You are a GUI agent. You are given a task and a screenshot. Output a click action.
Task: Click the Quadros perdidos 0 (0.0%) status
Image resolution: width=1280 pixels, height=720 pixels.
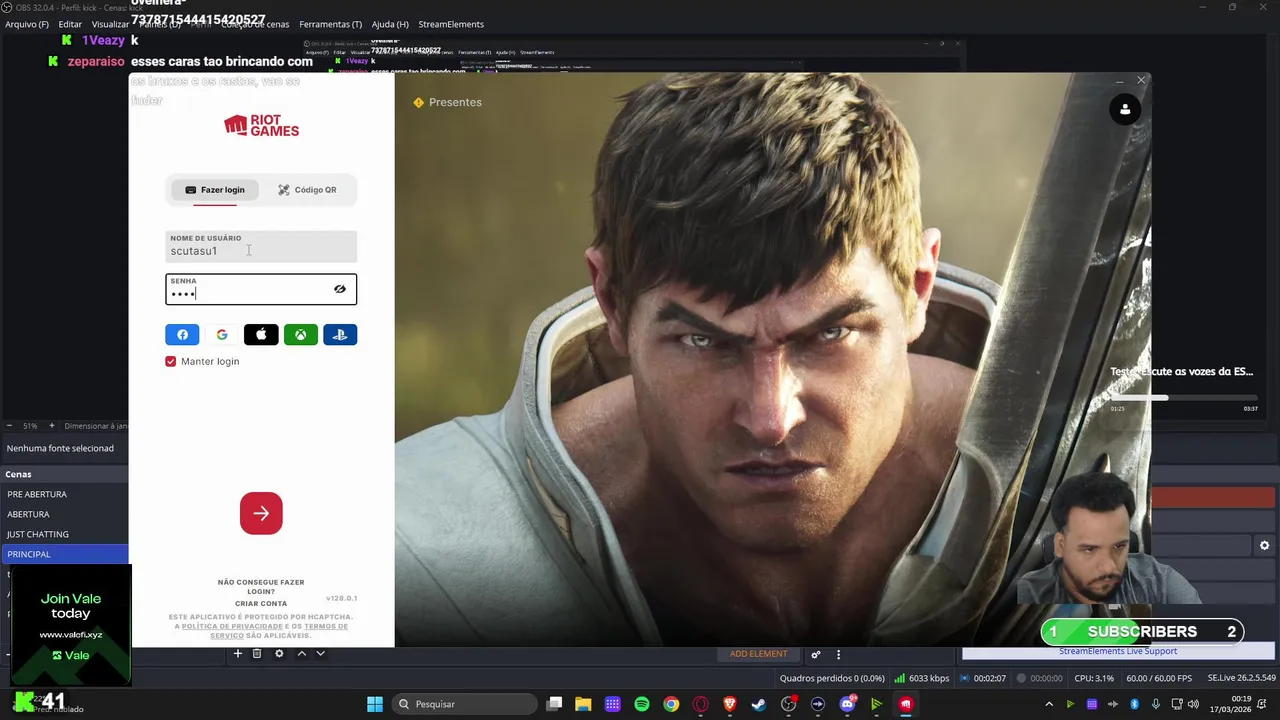point(832,678)
